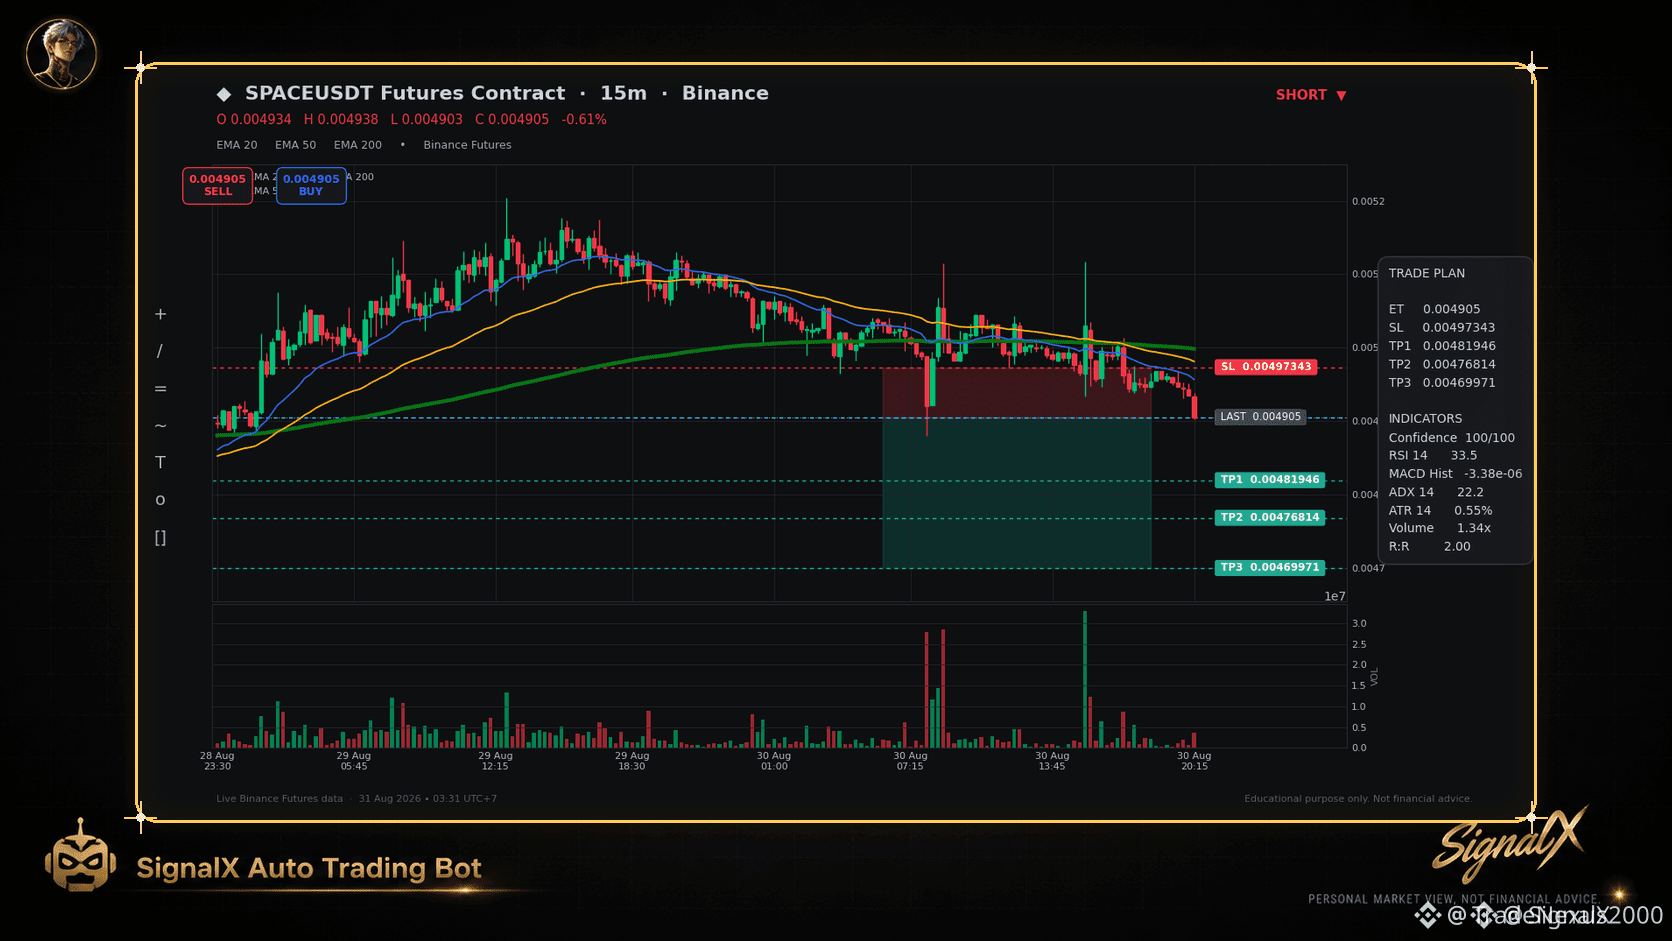
Task: Click the close price C 0.004905
Action: pyautogui.click(x=512, y=120)
